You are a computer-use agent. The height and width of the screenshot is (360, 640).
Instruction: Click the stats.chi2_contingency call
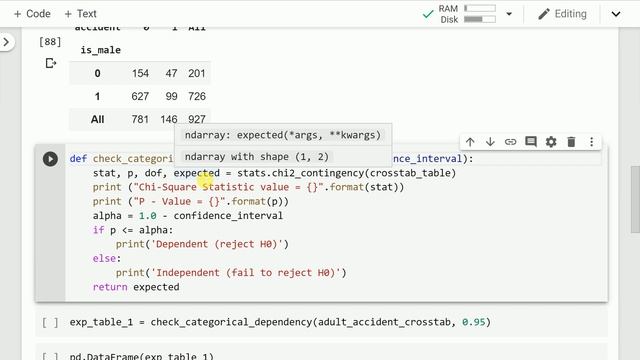pyautogui.click(x=346, y=173)
